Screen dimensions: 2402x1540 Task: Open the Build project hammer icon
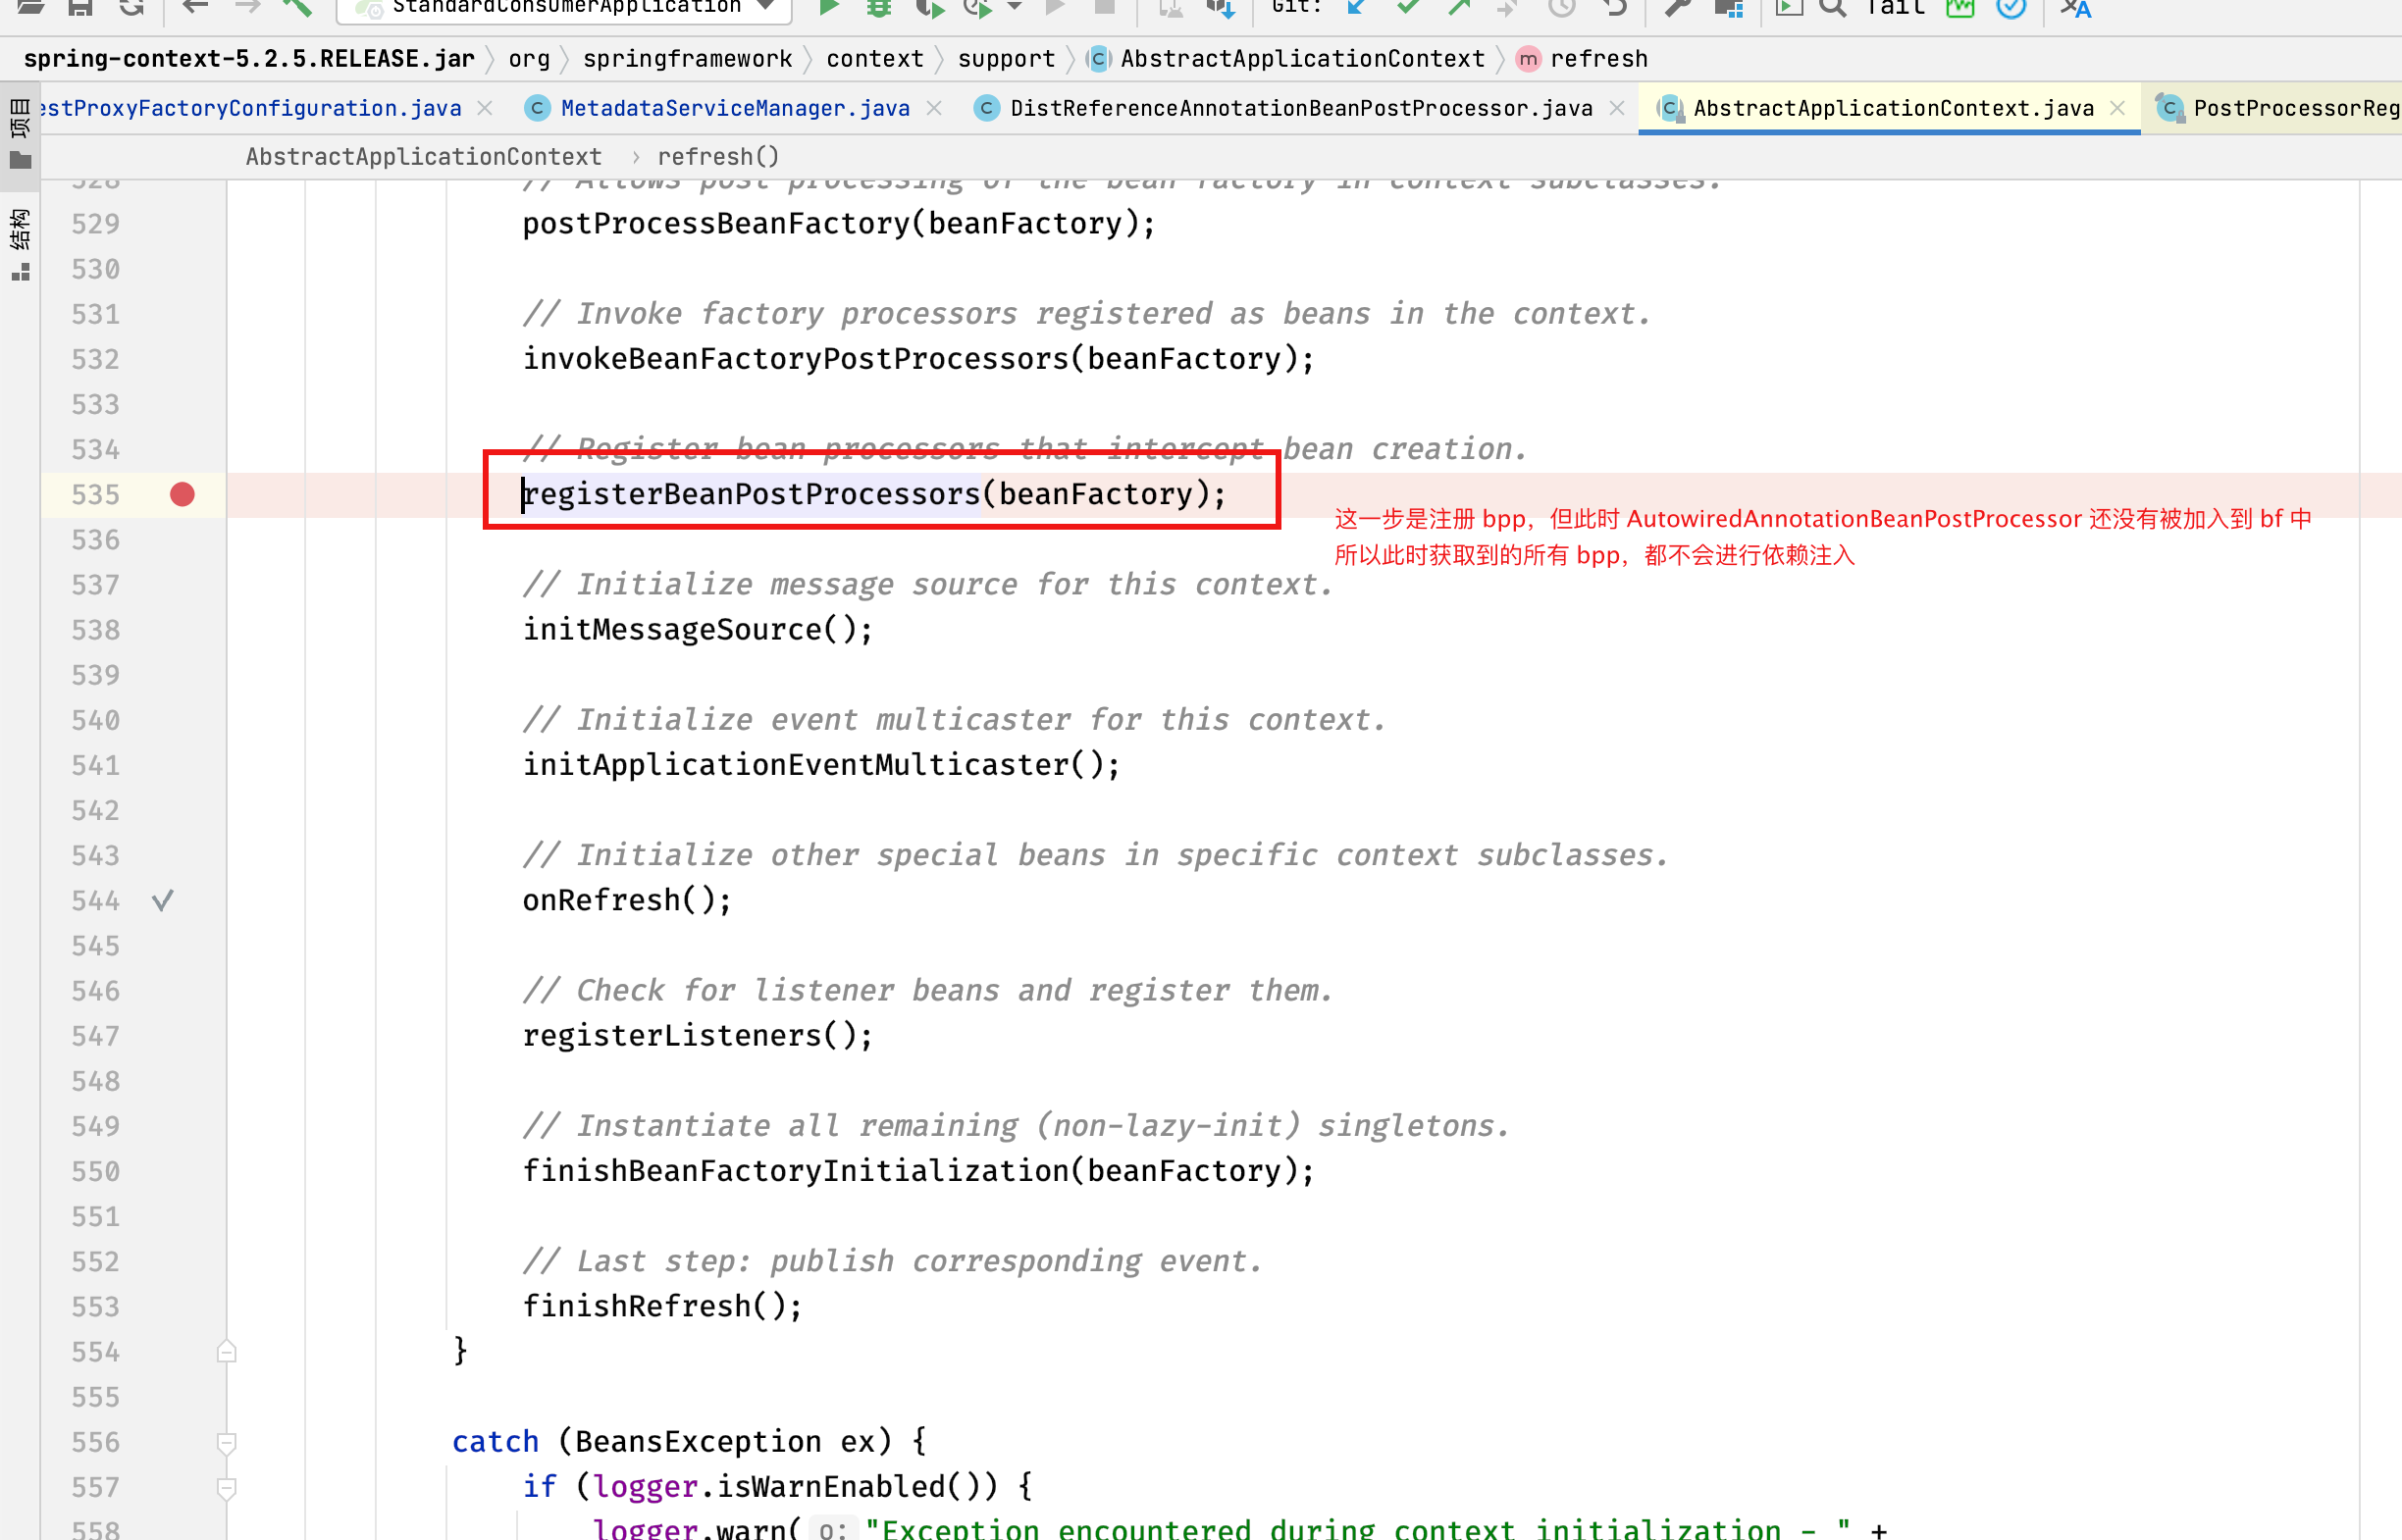tap(296, 8)
